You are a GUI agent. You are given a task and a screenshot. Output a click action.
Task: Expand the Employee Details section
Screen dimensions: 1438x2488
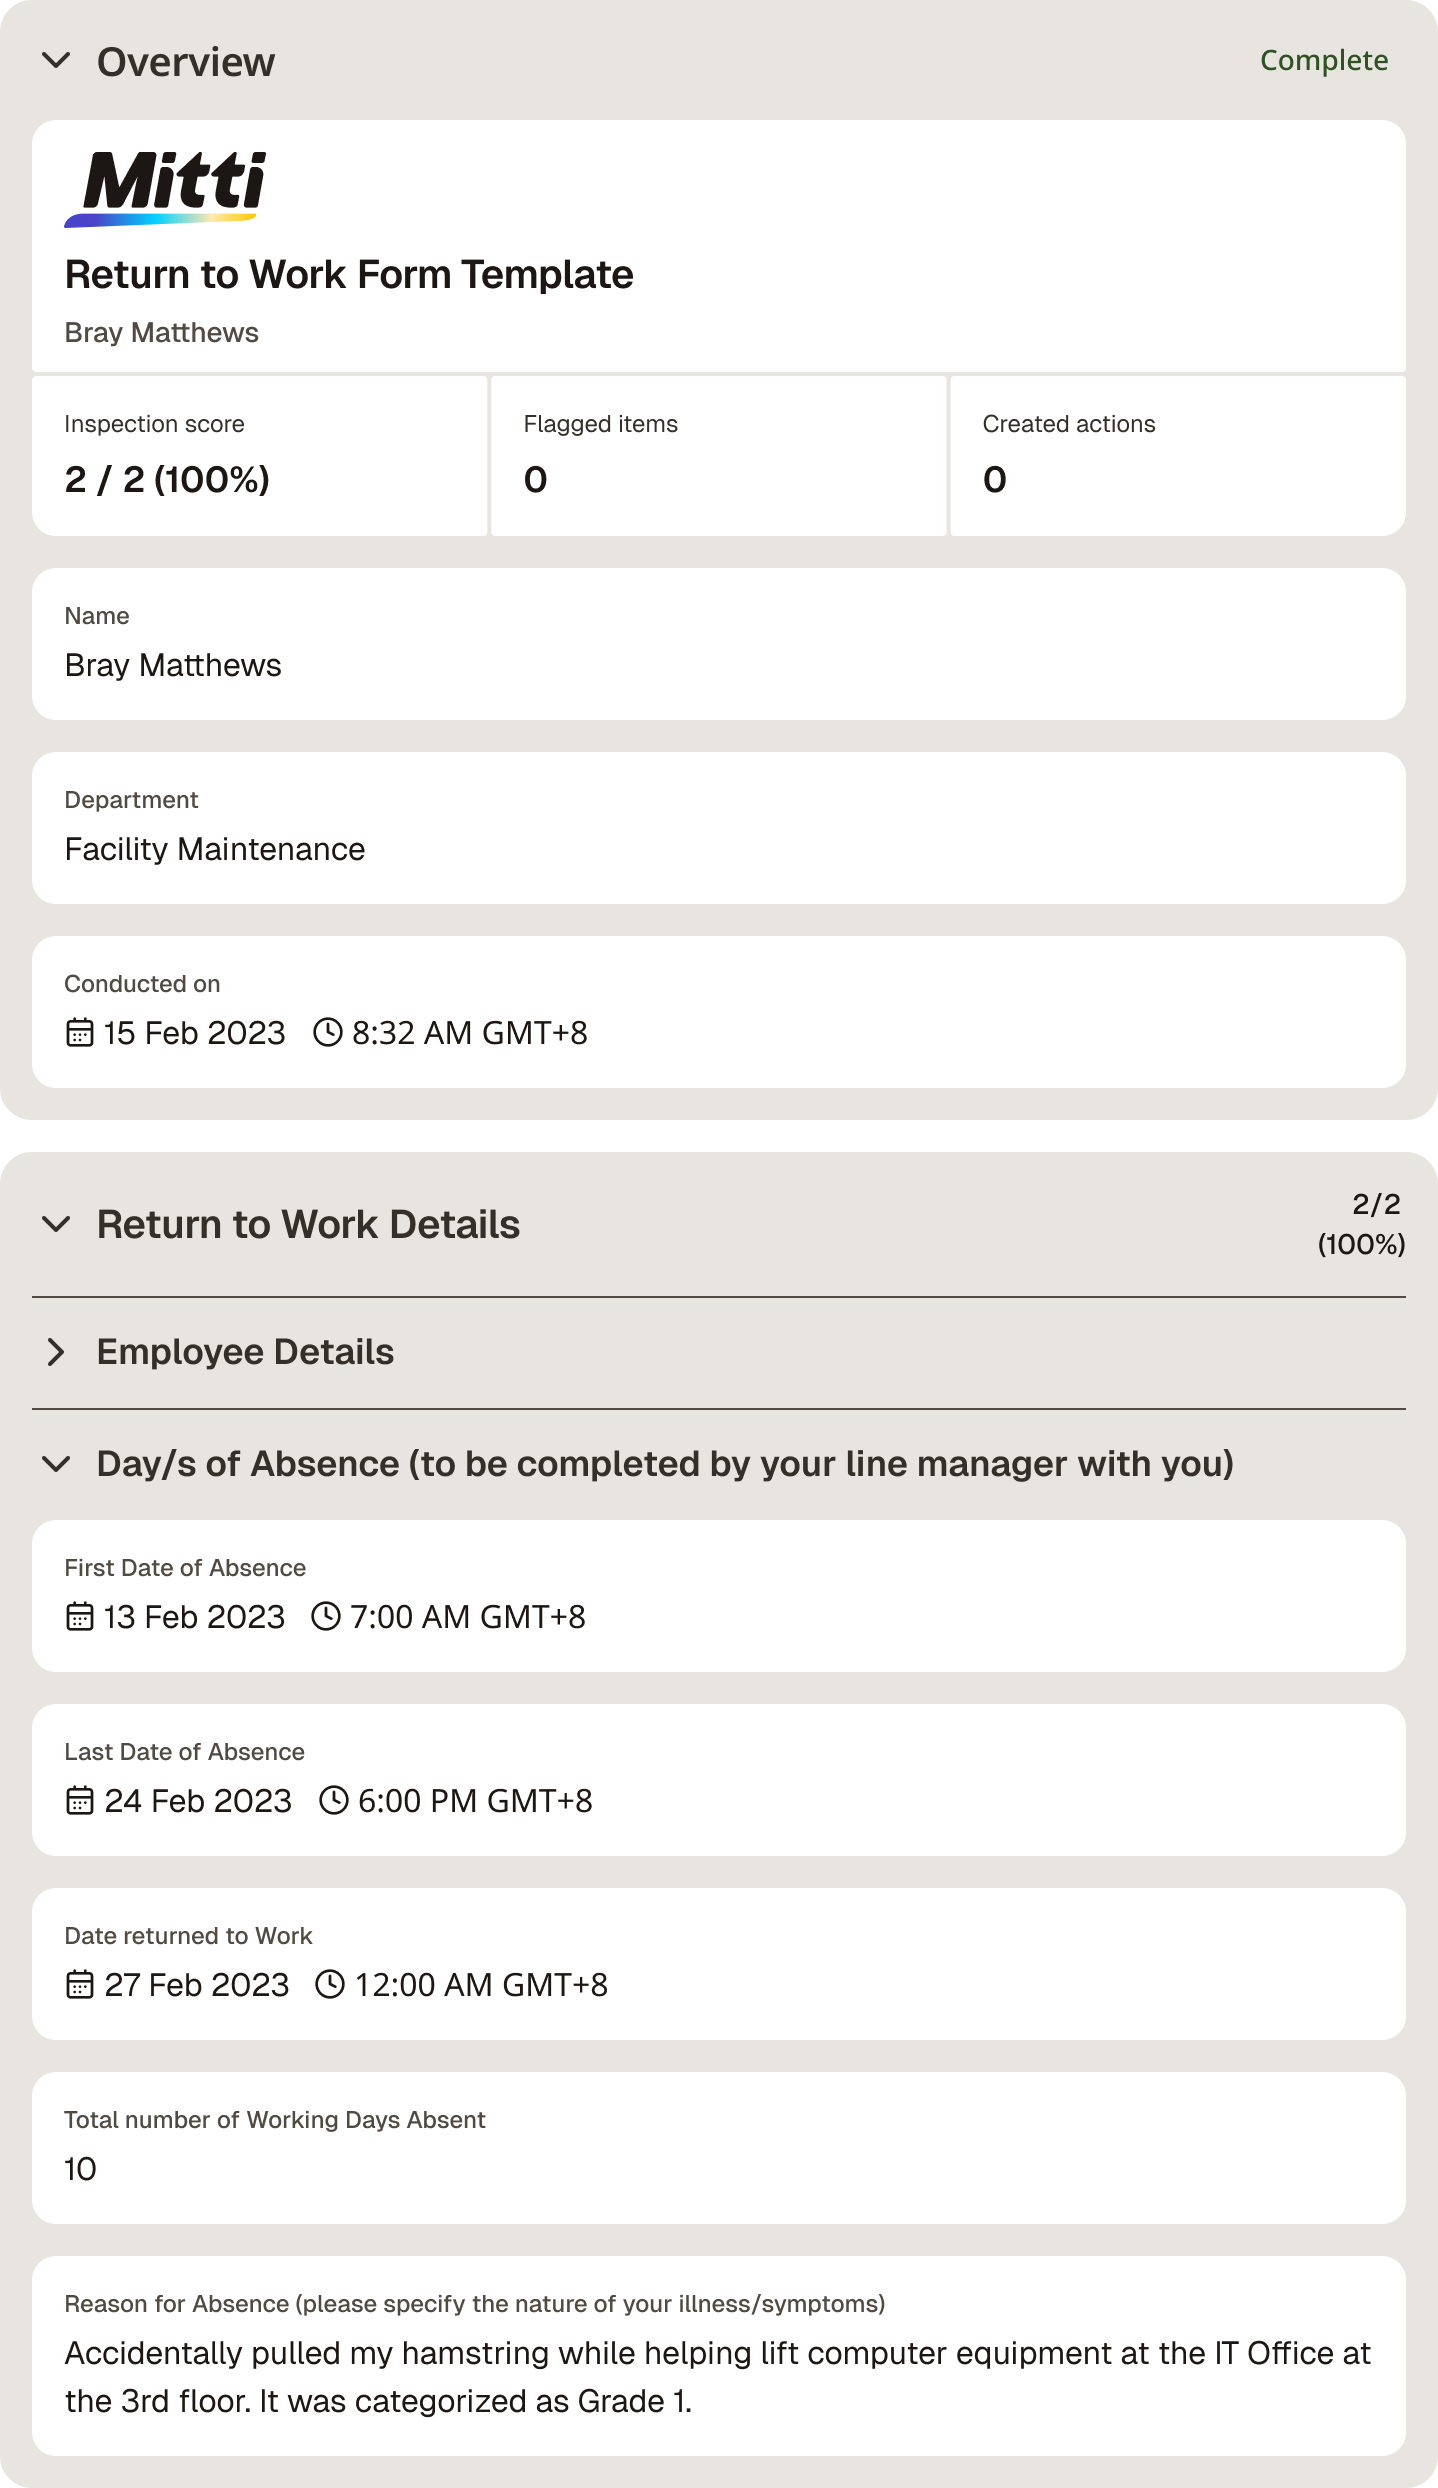56,1352
